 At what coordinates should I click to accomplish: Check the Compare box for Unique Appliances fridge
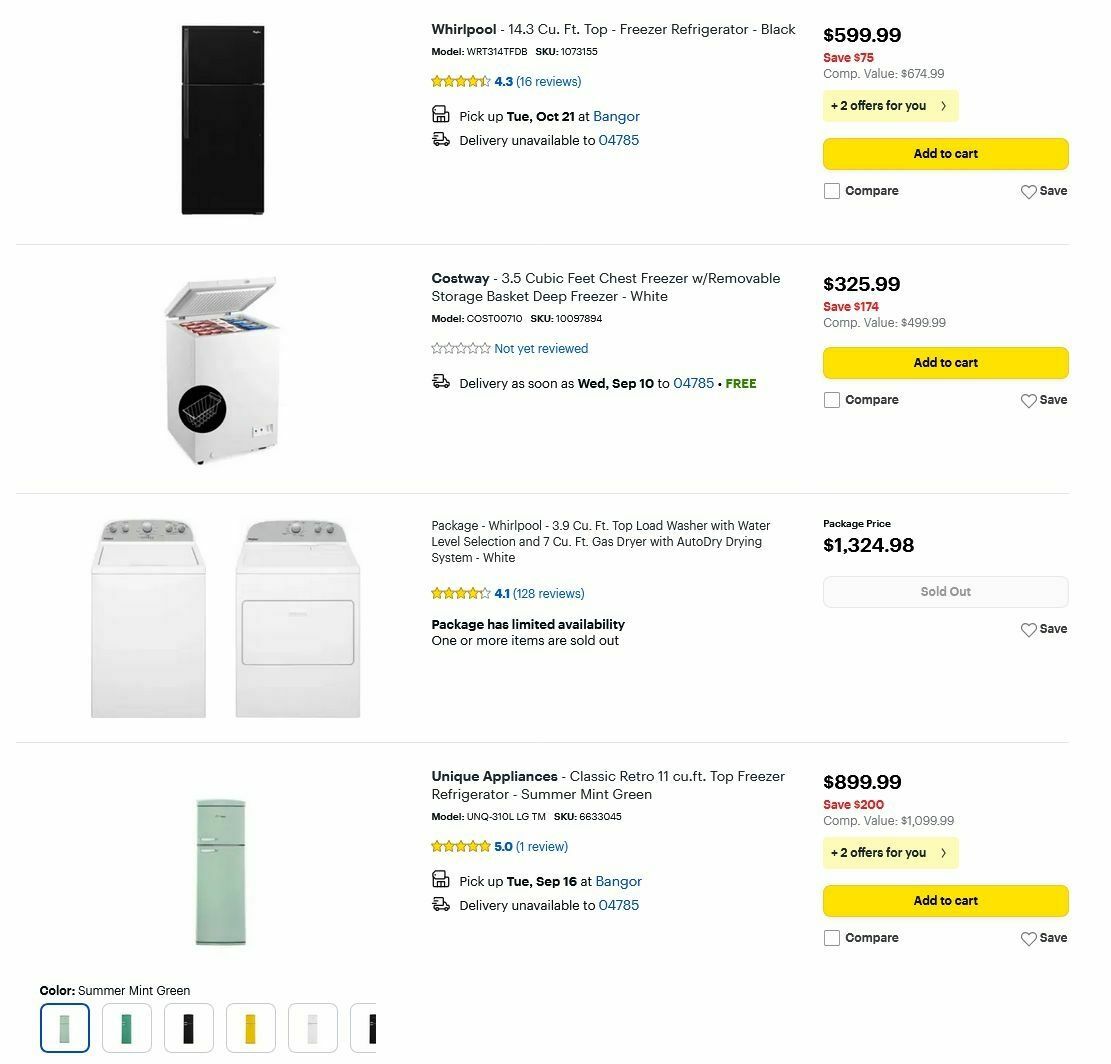pos(831,938)
